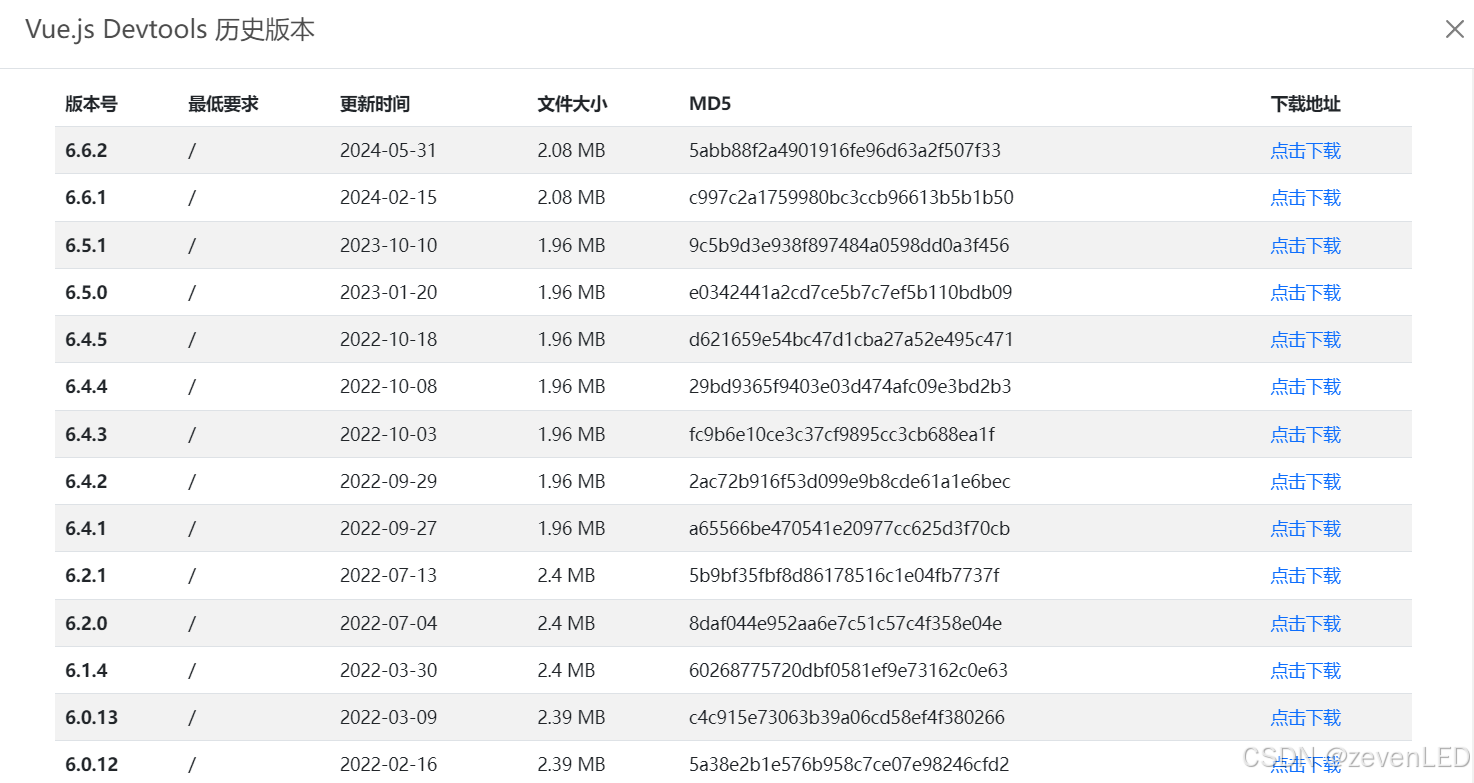Click the date 2022-07-13

(388, 576)
